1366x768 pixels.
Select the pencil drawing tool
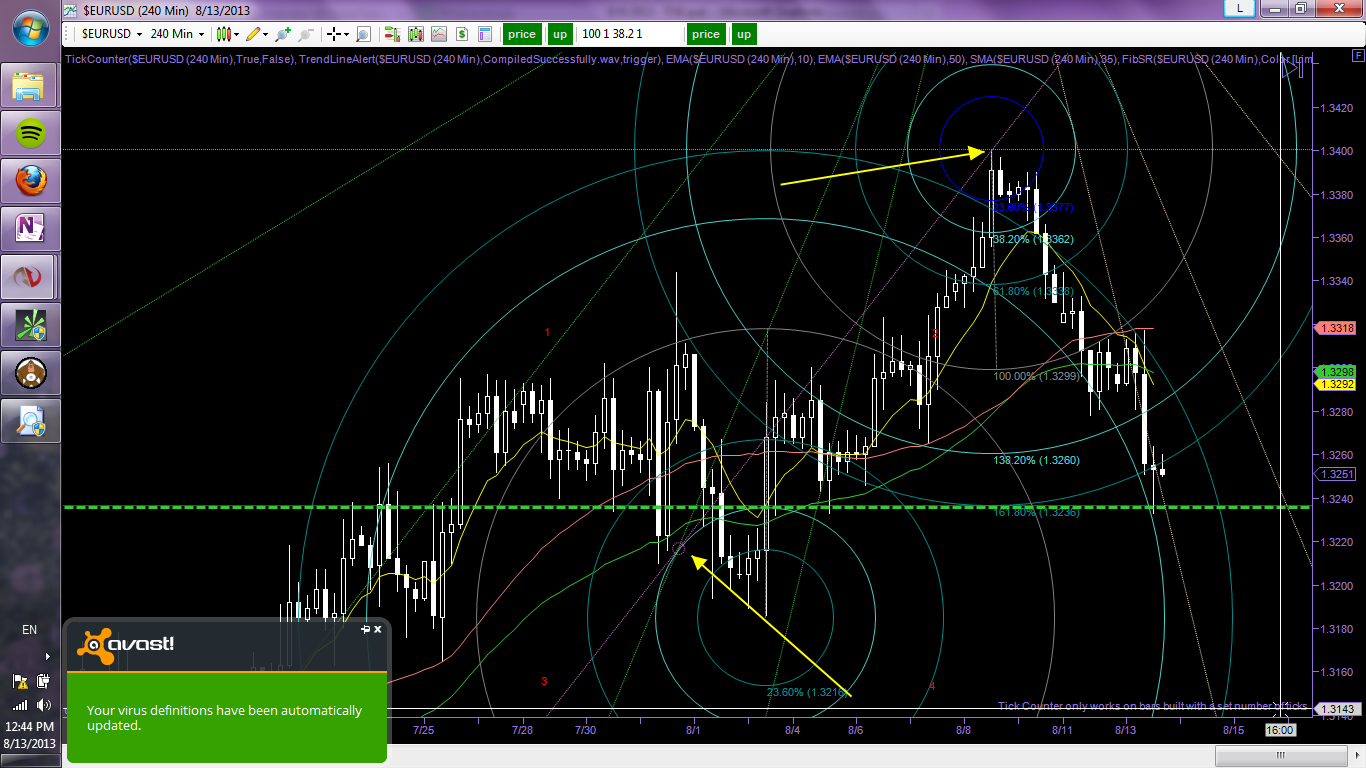(253, 34)
